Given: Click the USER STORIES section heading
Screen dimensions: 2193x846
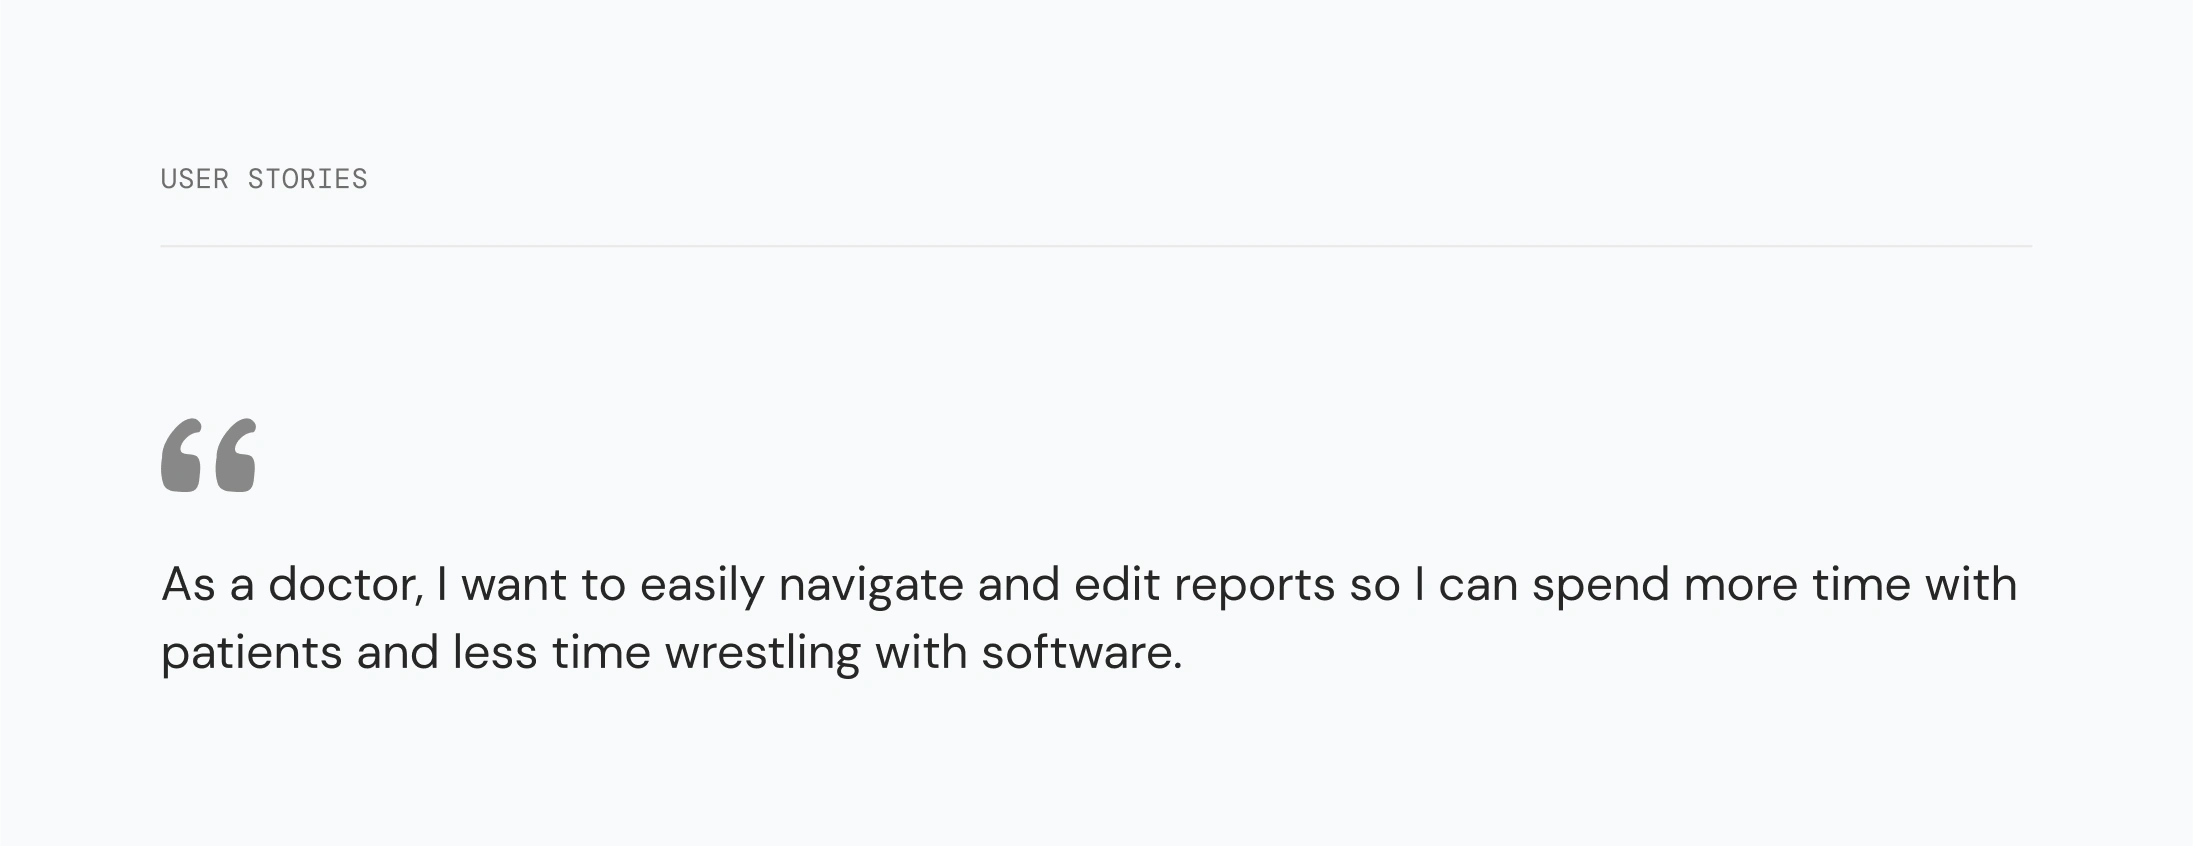Looking at the screenshot, I should (x=264, y=179).
